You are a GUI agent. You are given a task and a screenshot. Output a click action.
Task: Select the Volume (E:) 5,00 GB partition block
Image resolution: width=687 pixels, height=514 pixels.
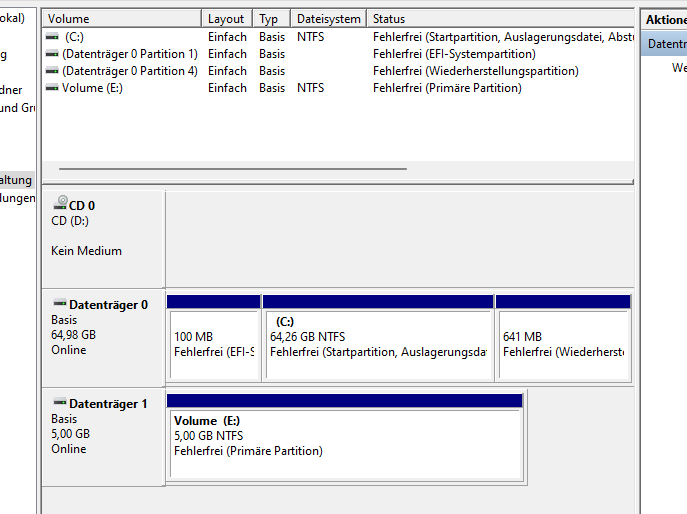point(344,440)
